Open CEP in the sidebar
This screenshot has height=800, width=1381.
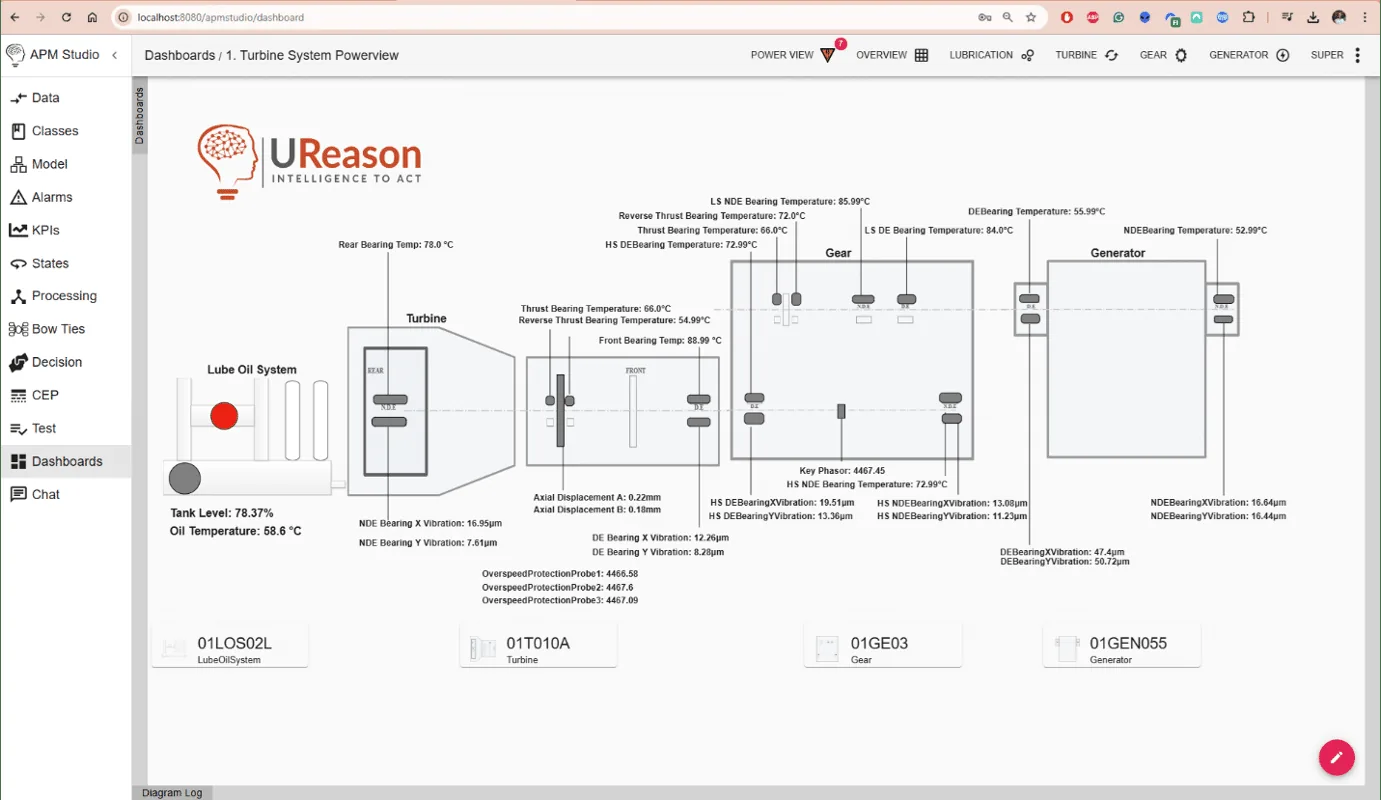point(65,395)
